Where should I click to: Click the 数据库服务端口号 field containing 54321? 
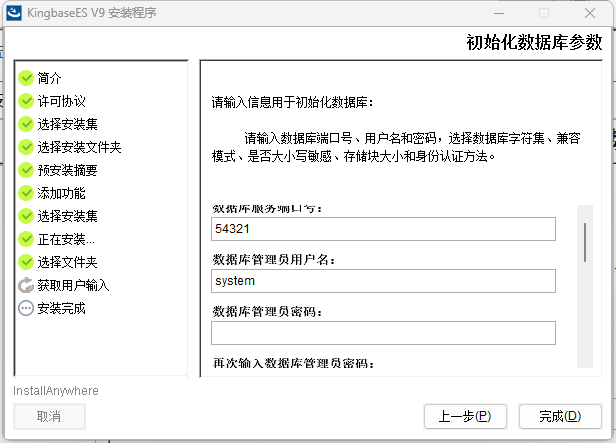pos(383,229)
